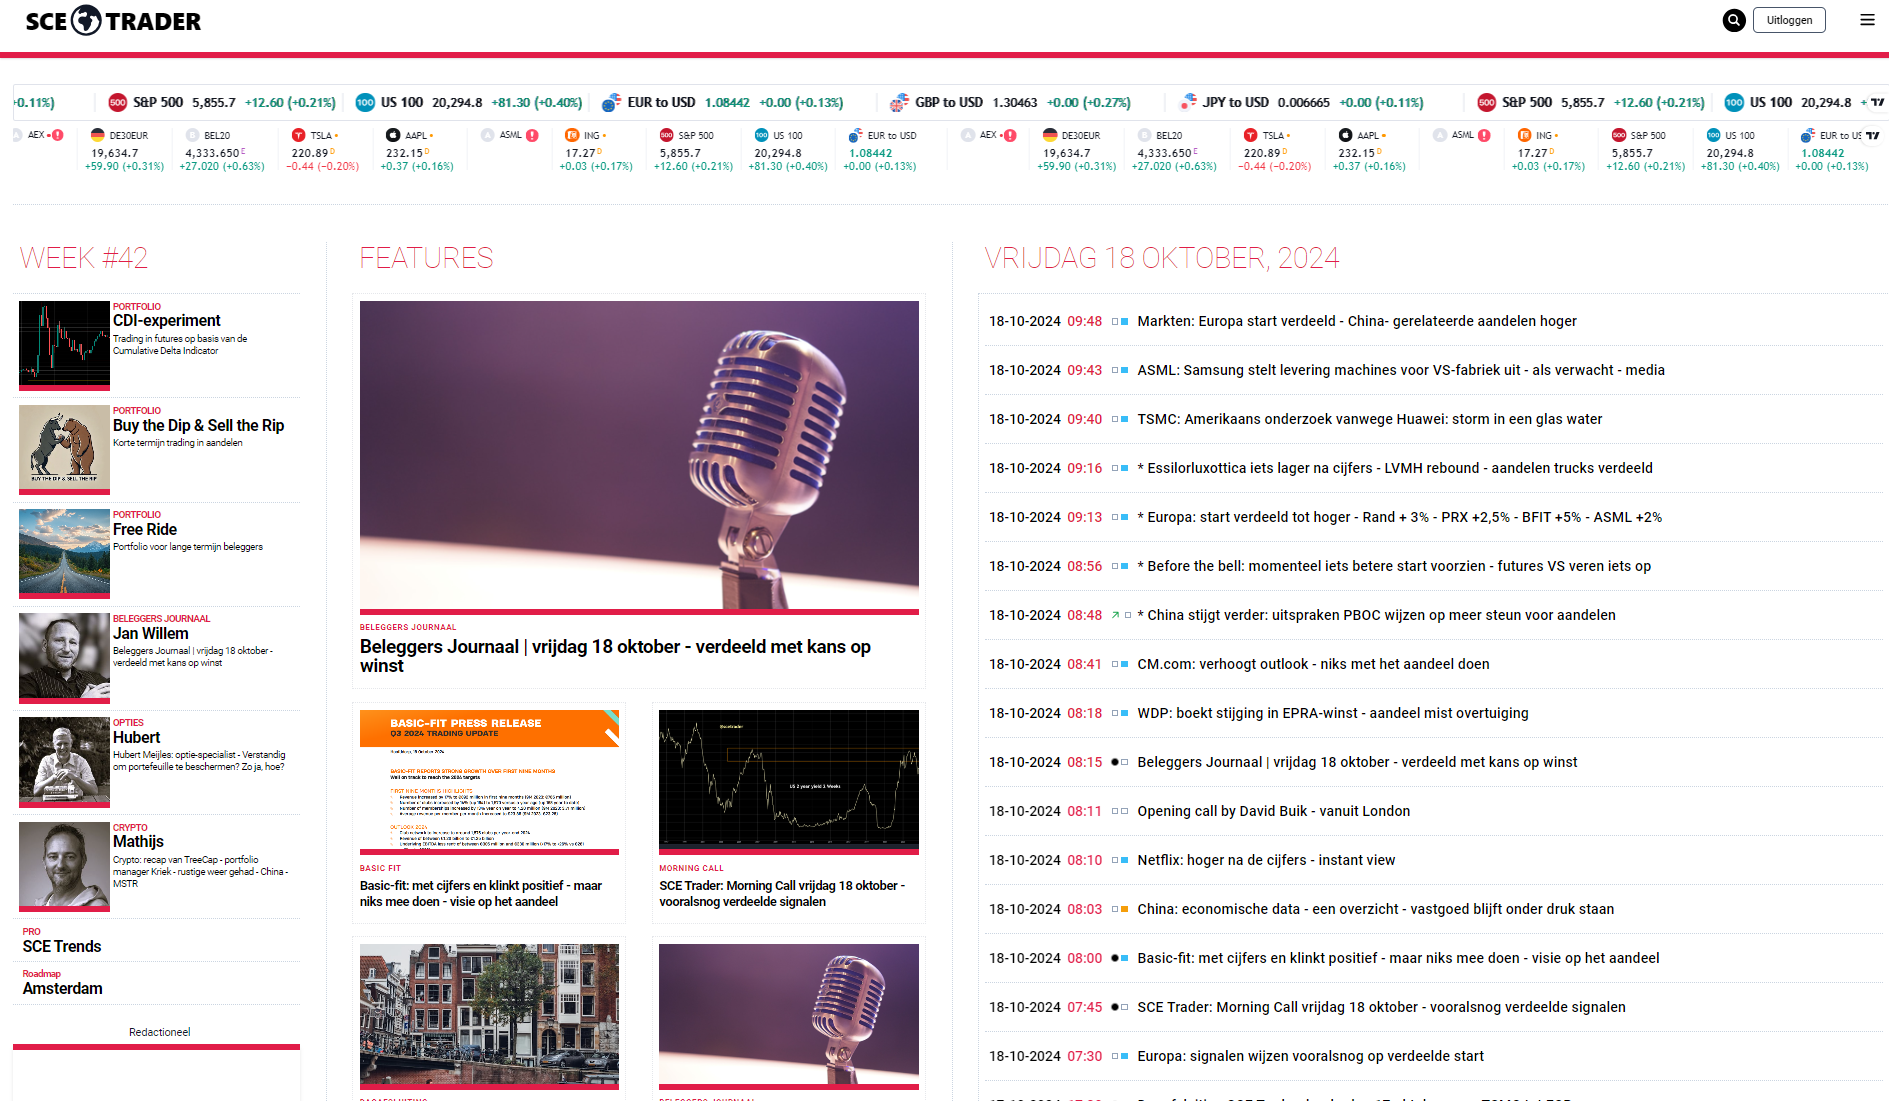Open CDI-experiment portfolio thumbnail
The width and height of the screenshot is (1889, 1101).
64,344
